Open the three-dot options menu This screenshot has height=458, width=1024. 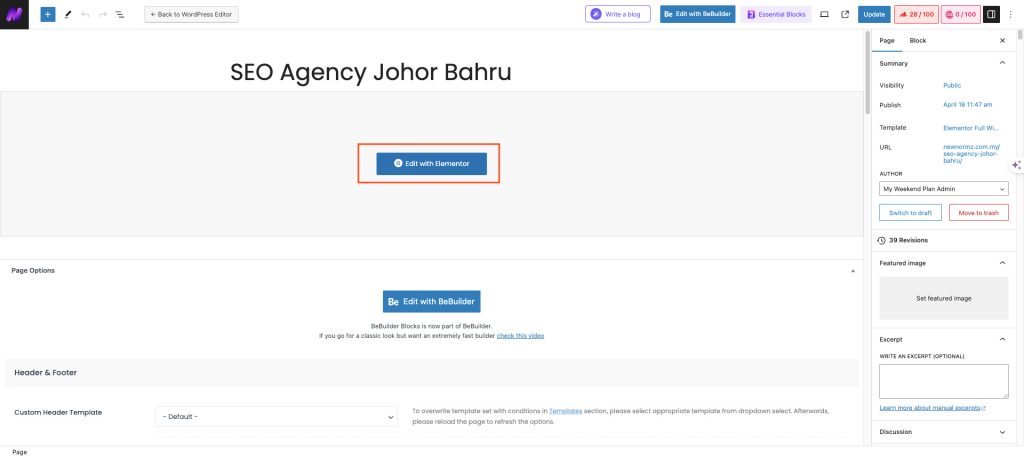[x=1010, y=15]
